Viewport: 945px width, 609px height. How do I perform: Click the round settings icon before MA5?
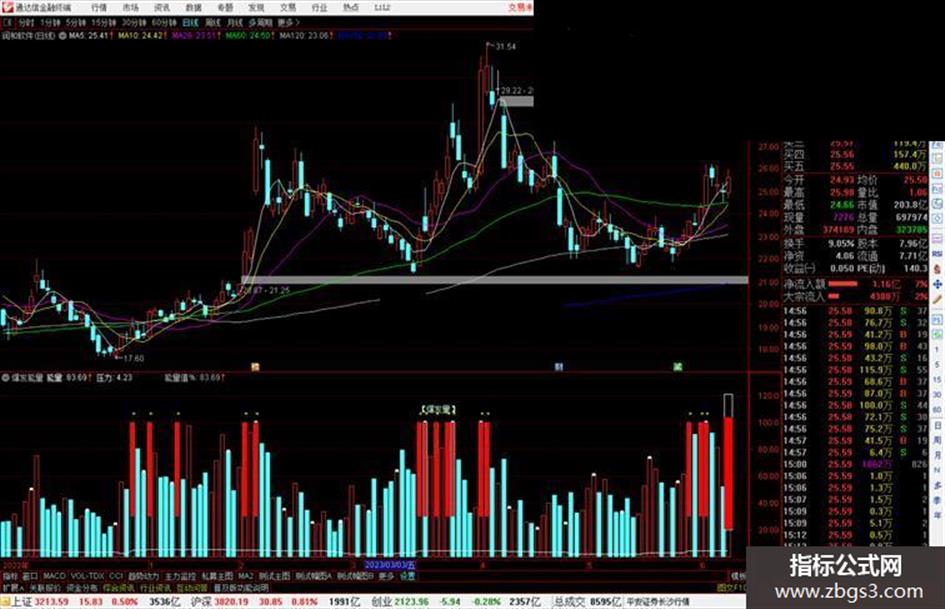(x=62, y=36)
